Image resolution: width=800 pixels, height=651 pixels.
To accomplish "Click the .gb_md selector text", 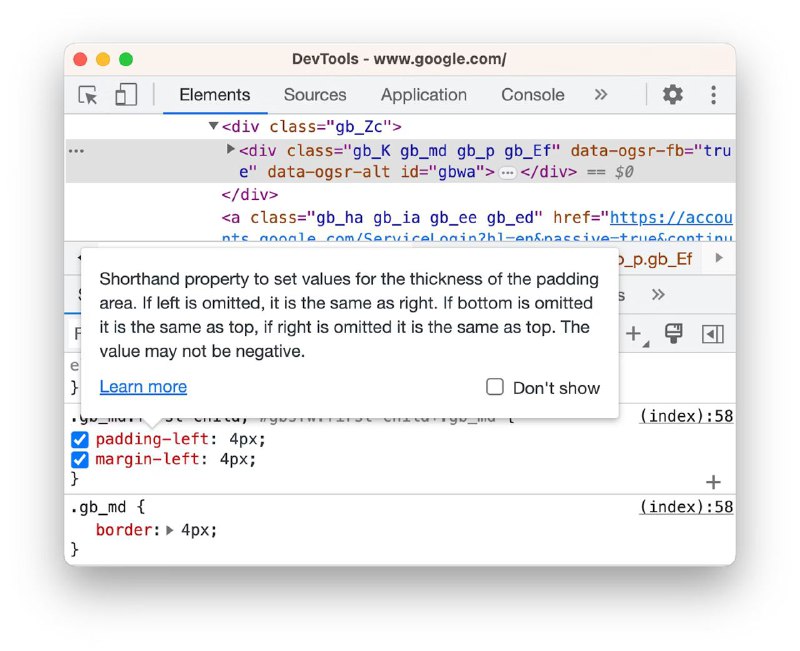I will (x=98, y=507).
